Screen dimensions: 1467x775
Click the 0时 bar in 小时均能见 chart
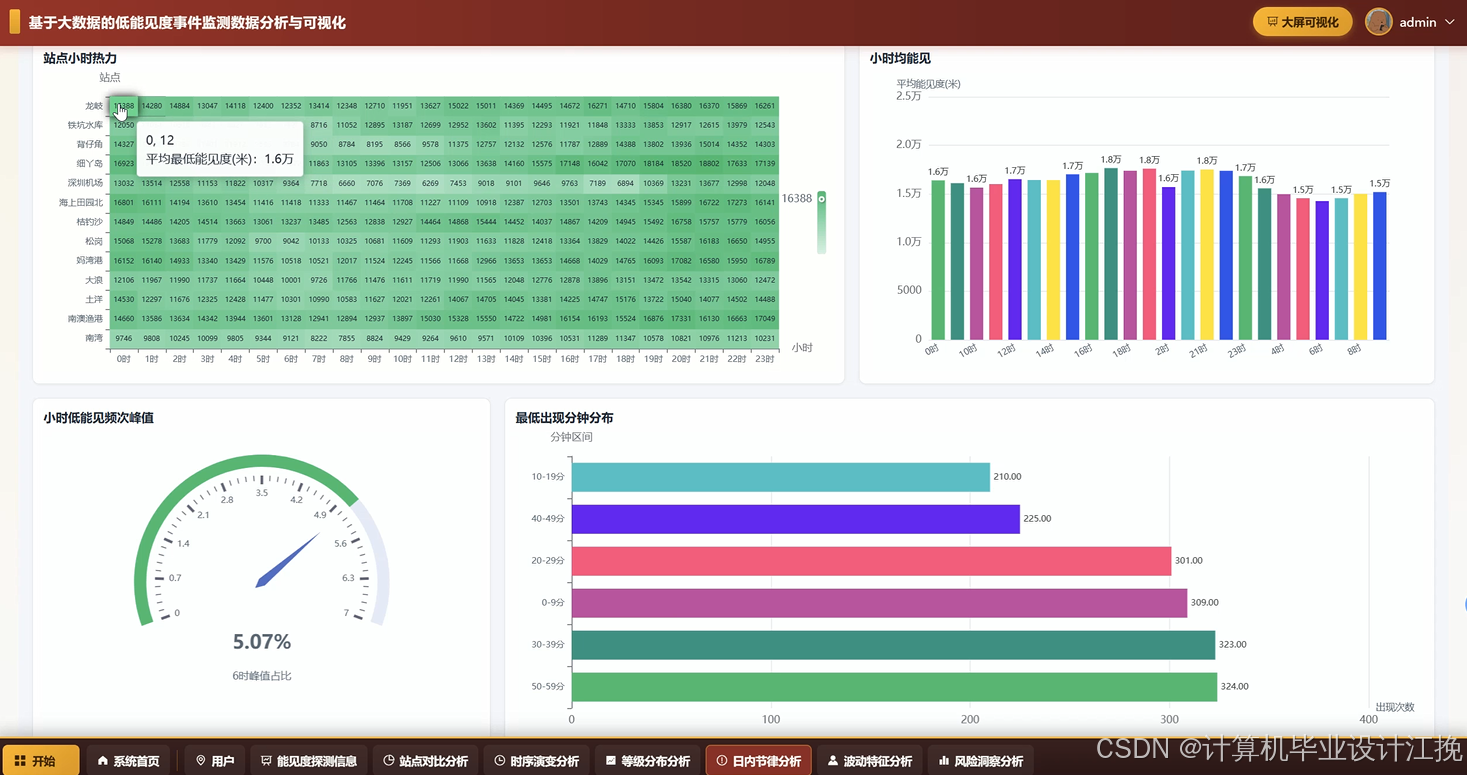click(938, 260)
